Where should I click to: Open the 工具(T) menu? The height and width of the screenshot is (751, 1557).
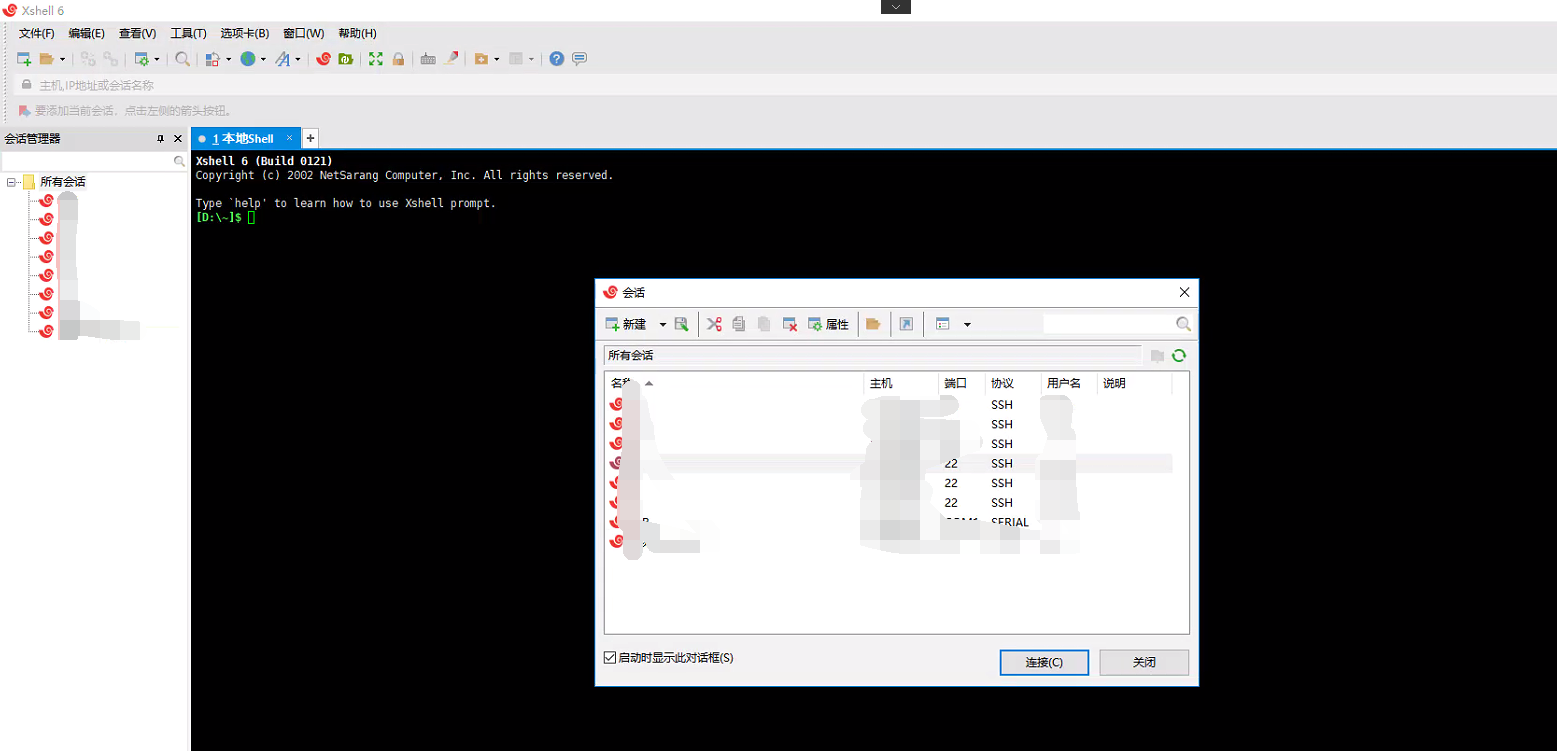tap(189, 33)
